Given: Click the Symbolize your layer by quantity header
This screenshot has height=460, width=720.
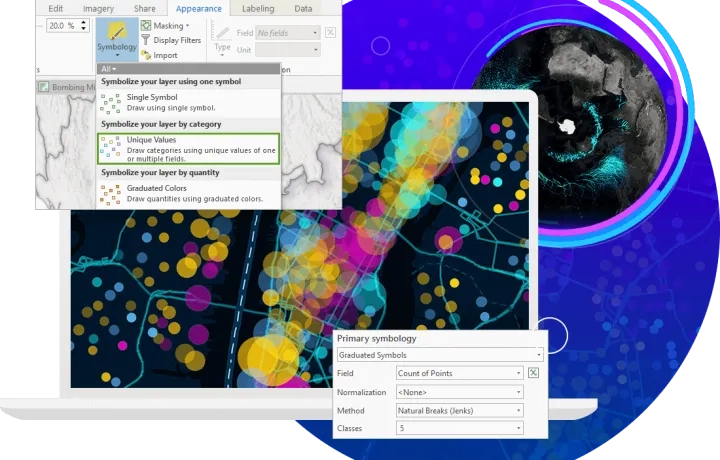Looking at the screenshot, I should (x=160, y=173).
